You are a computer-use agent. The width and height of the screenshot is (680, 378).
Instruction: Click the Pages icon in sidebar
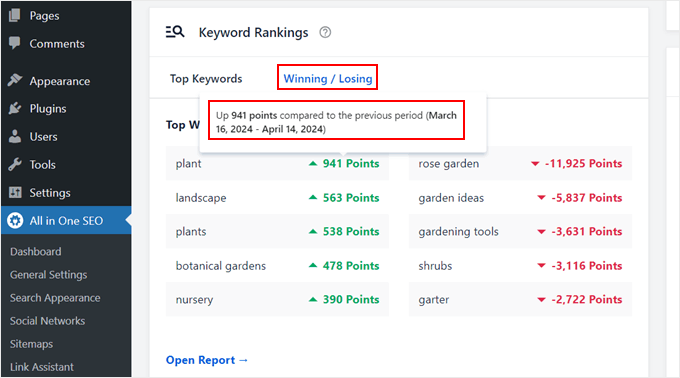(15, 15)
